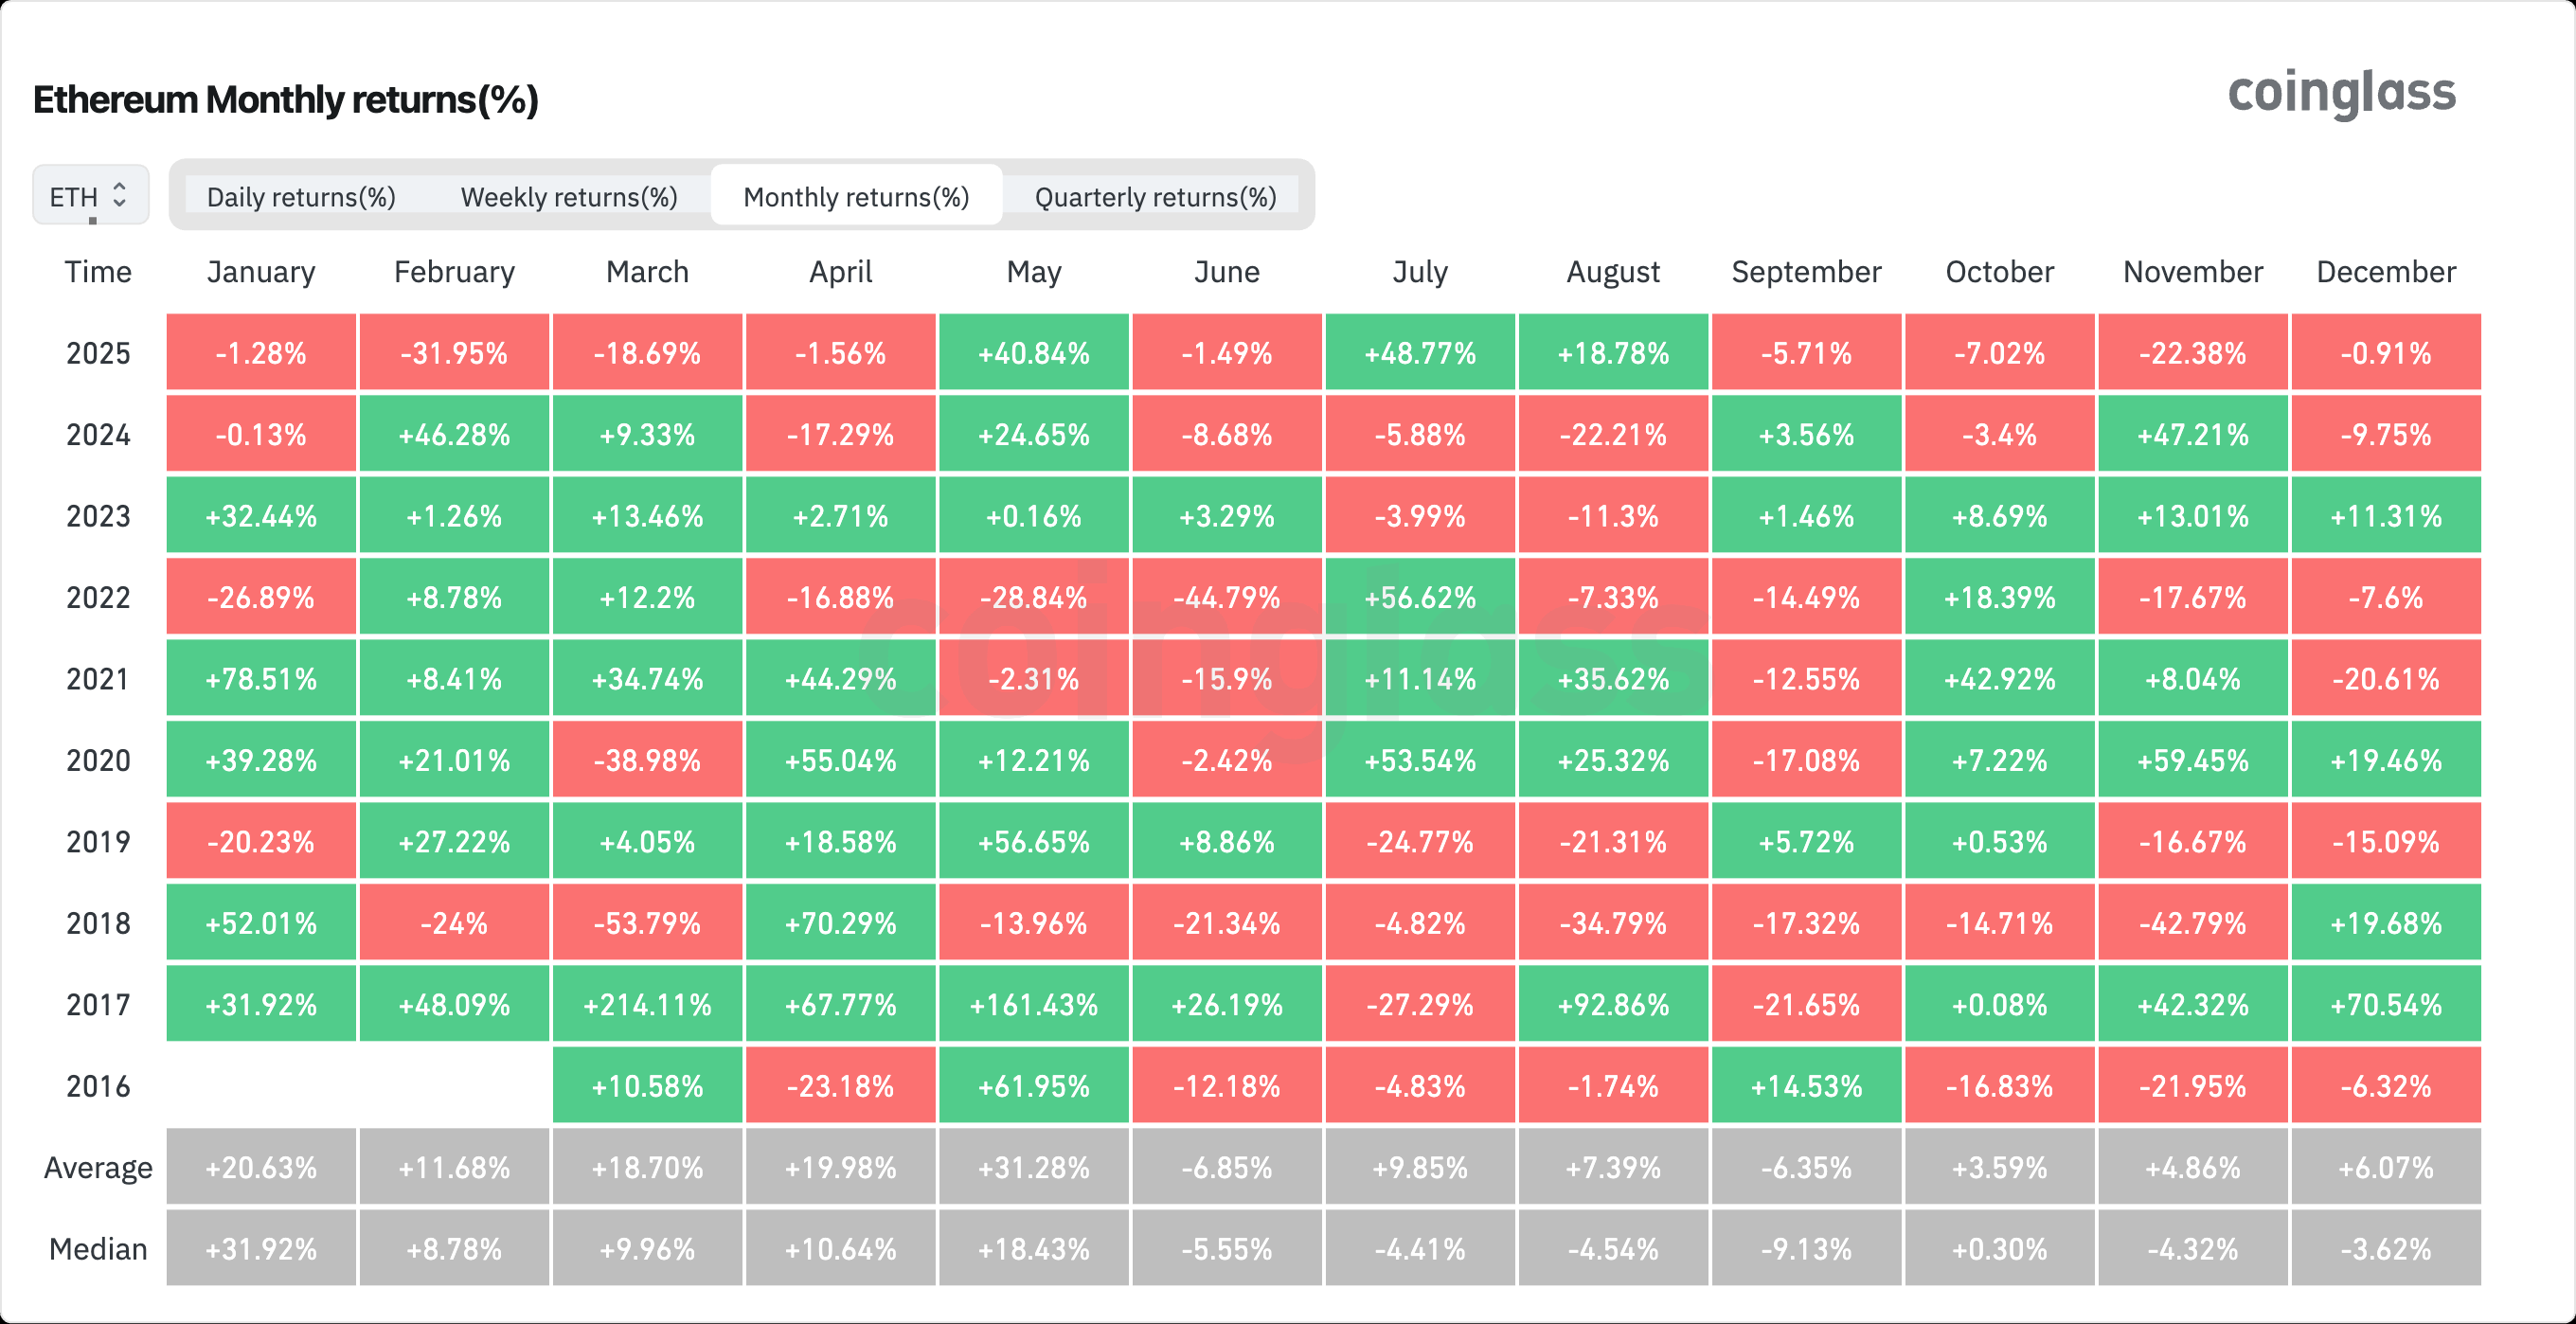Click the Median row label
This screenshot has width=2576, height=1324.
tap(98, 1249)
